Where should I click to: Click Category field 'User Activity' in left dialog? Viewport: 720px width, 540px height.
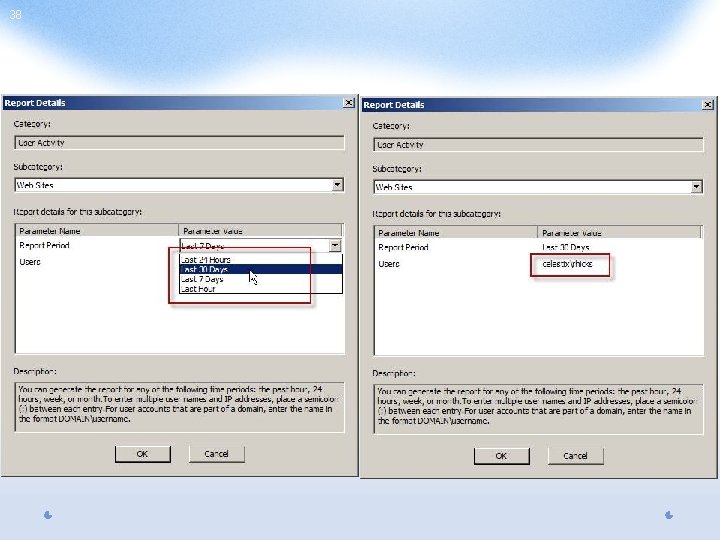[179, 143]
